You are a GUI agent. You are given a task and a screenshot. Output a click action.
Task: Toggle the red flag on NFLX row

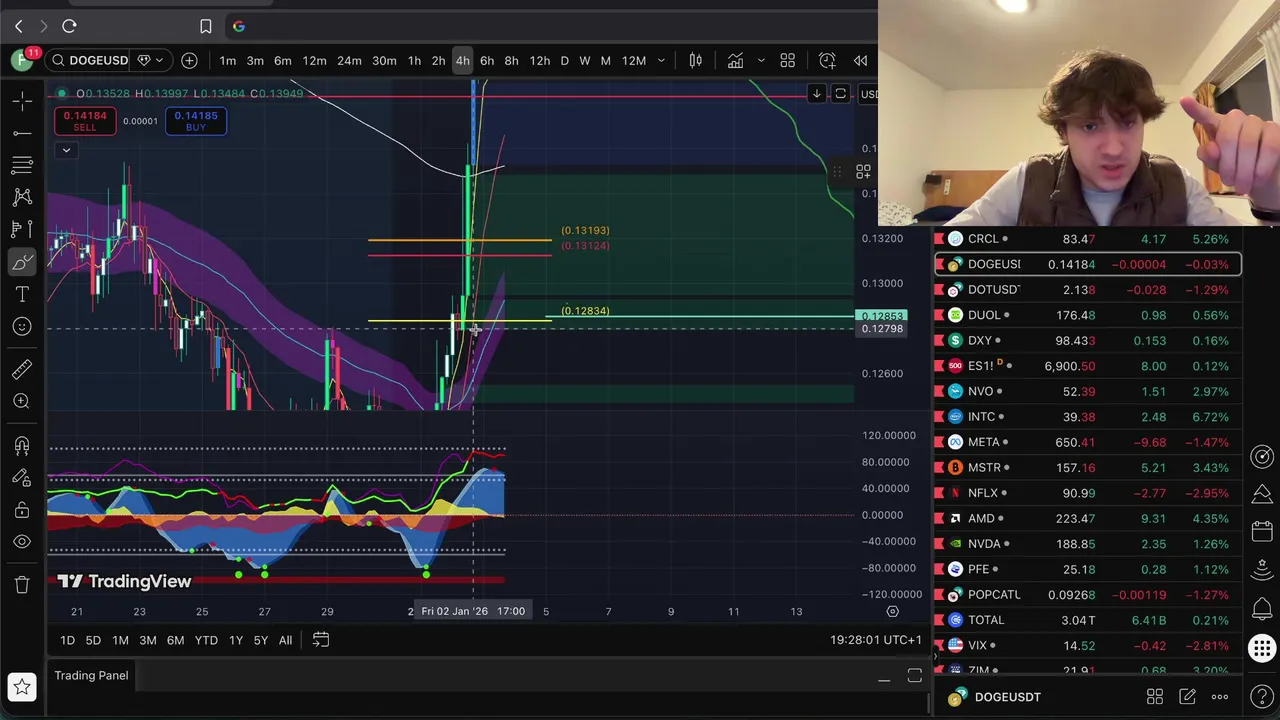[939, 493]
